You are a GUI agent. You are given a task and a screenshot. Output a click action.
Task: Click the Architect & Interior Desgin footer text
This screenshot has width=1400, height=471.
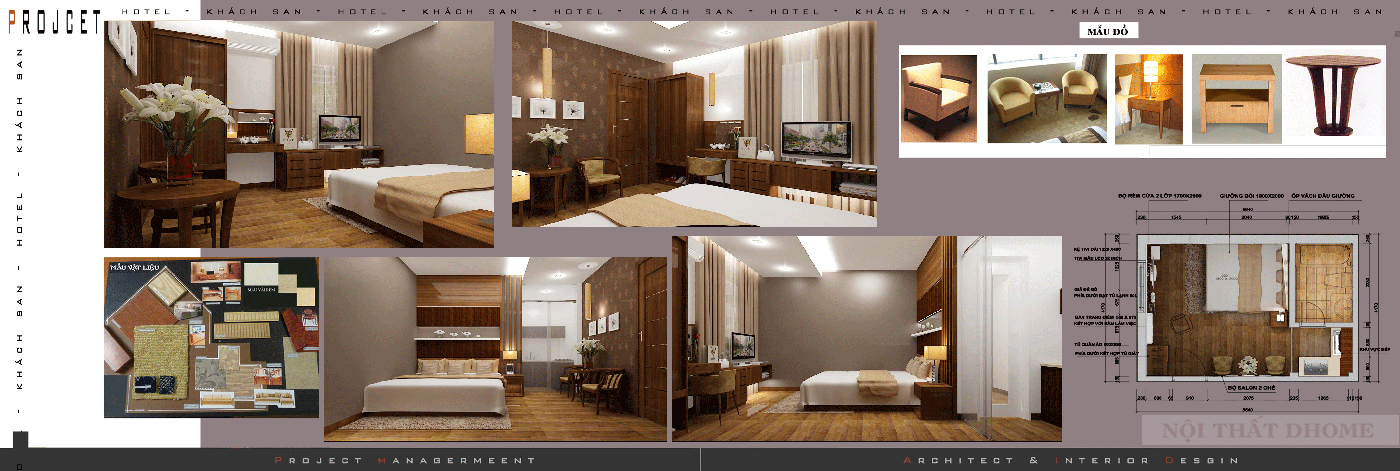(1071, 460)
